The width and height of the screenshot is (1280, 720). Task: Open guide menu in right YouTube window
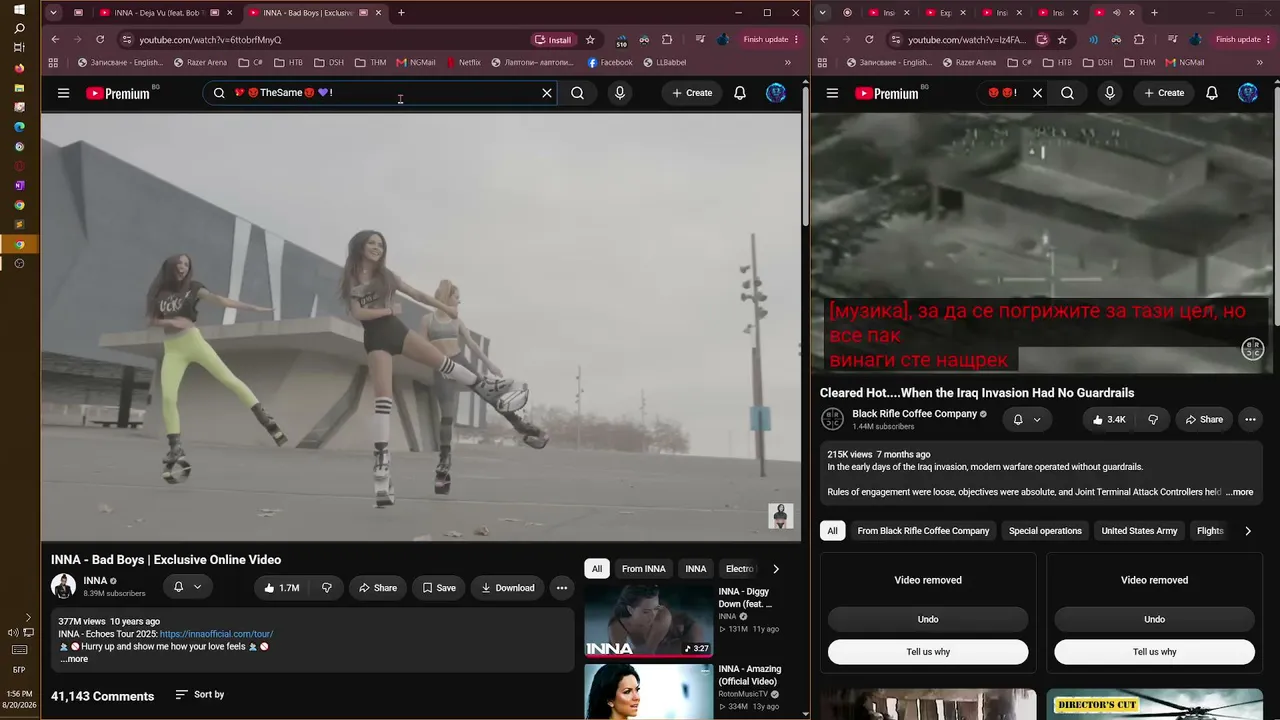point(832,93)
